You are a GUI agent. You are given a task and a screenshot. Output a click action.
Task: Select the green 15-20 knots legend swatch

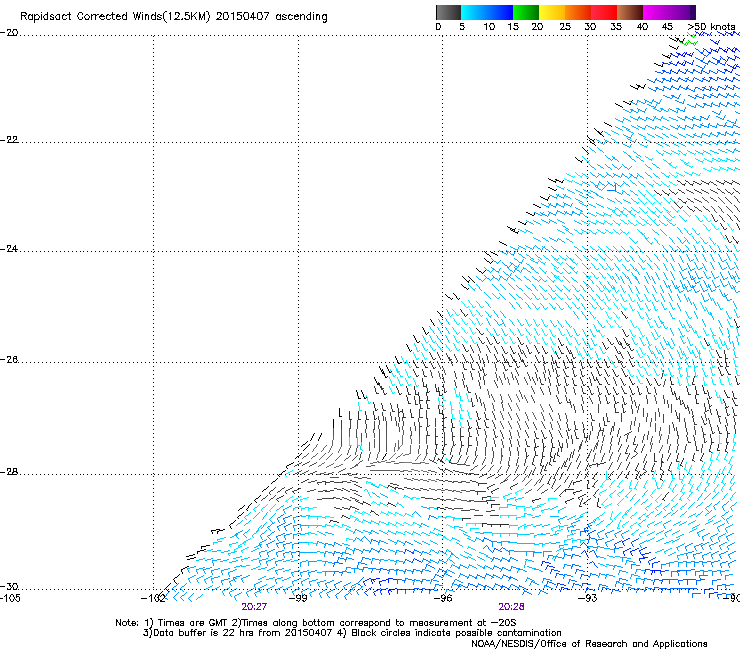pyautogui.click(x=526, y=12)
